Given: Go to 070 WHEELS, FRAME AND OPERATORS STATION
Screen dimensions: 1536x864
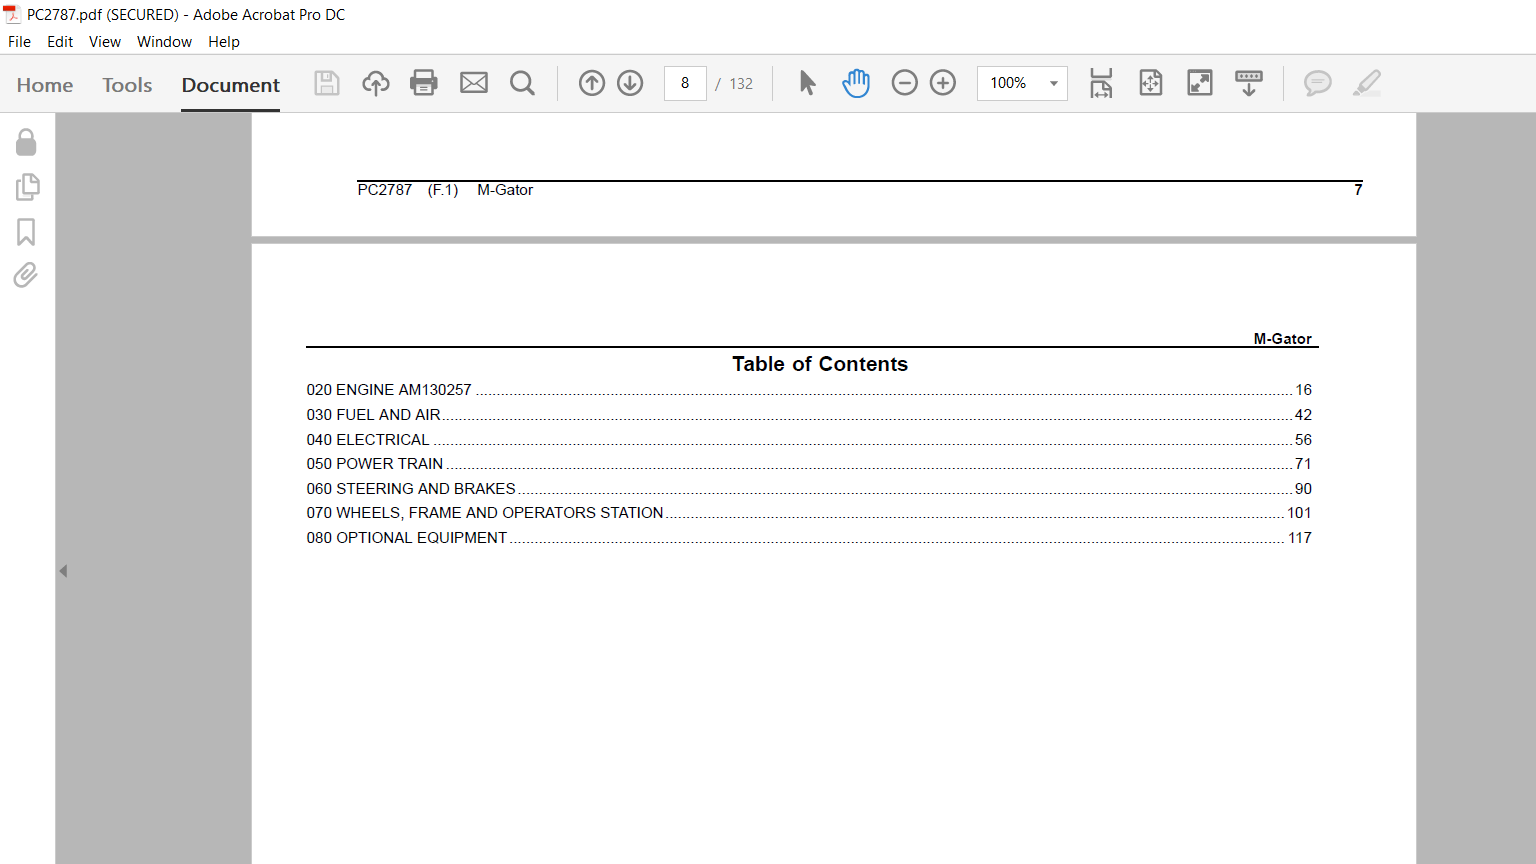Looking at the screenshot, I should click(809, 513).
